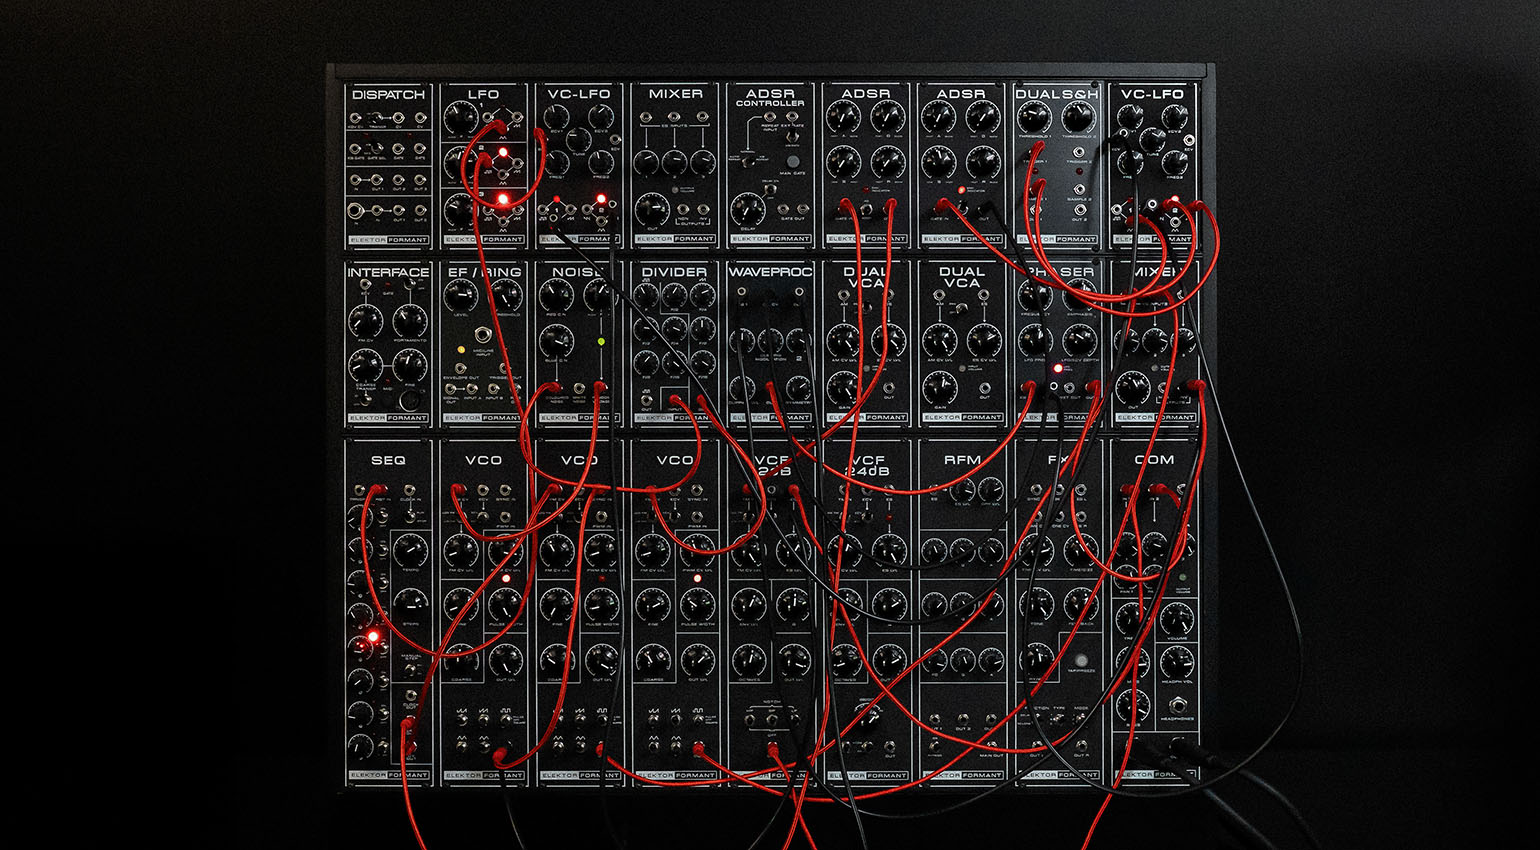Click the Delay knob on ADSR Controller
Screen dimensions: 1540x850
746,210
